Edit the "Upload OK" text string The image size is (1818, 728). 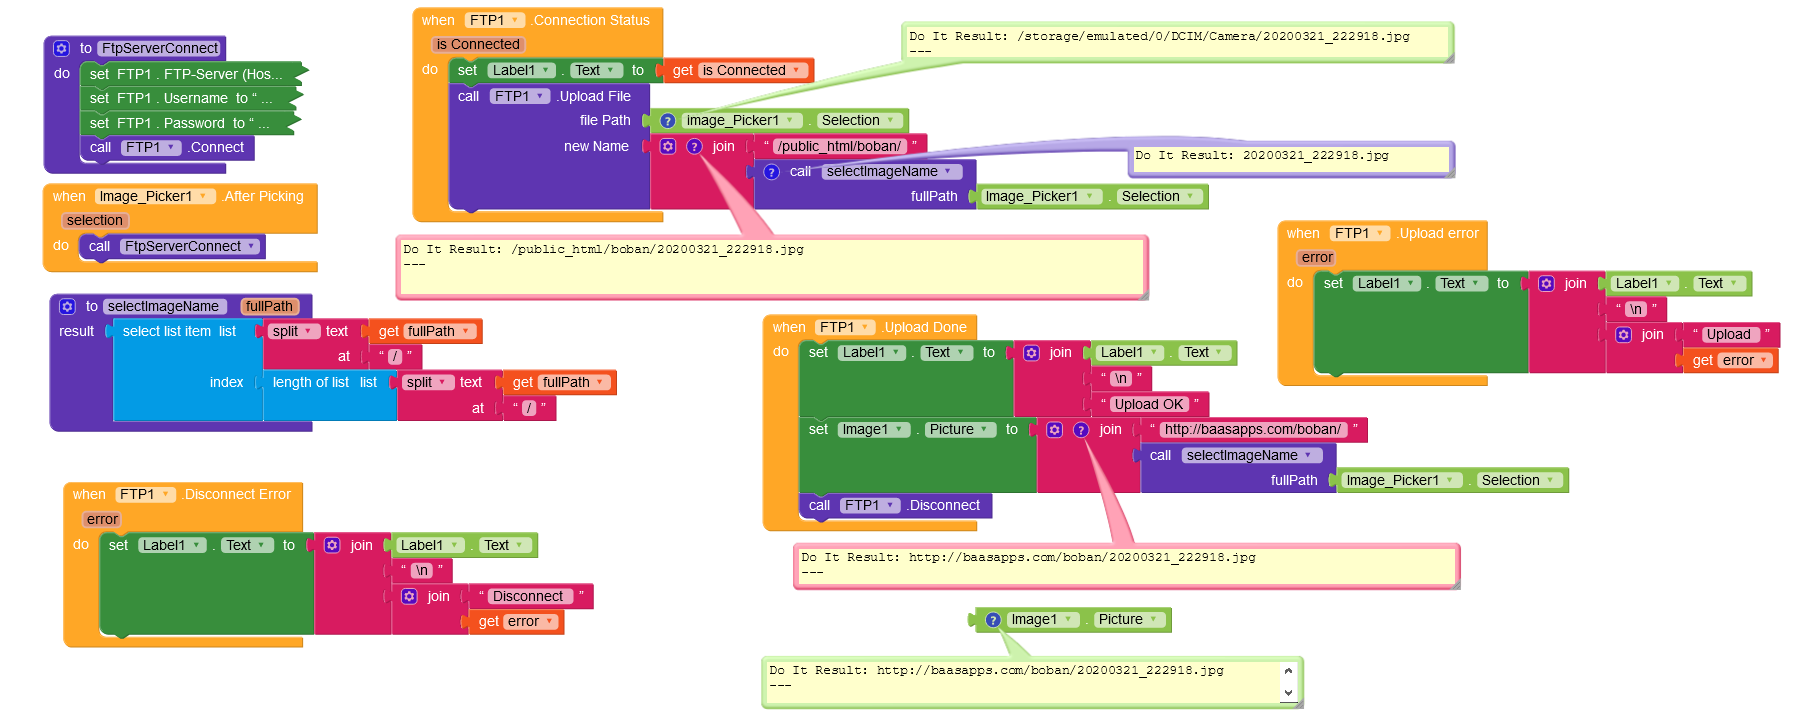point(1149,405)
